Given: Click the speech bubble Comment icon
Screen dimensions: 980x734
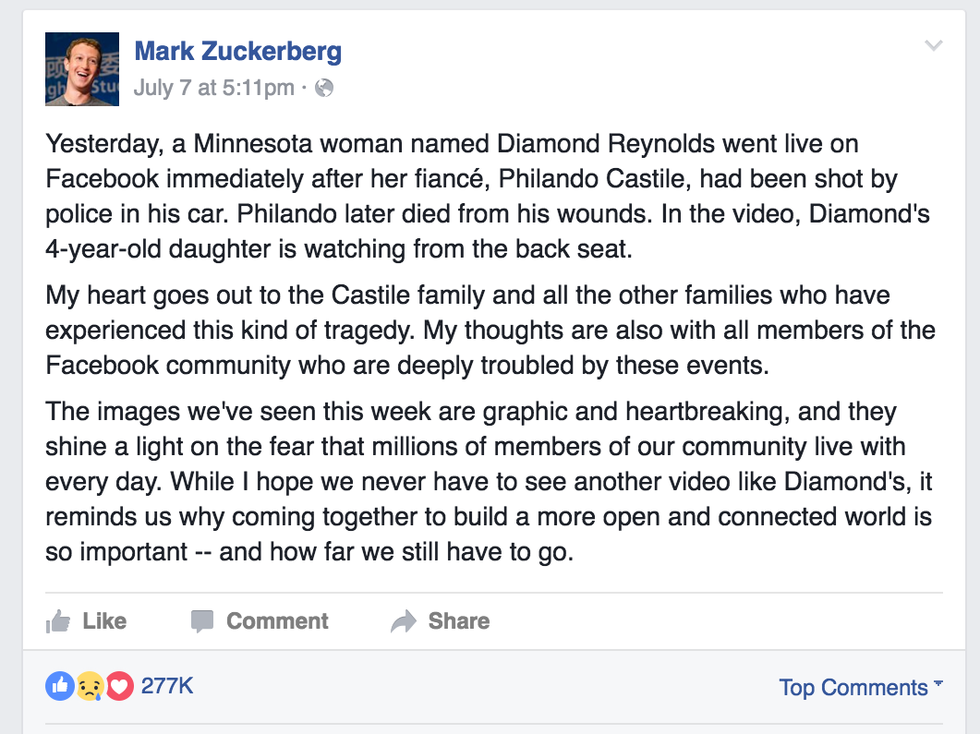Looking at the screenshot, I should pos(202,621).
